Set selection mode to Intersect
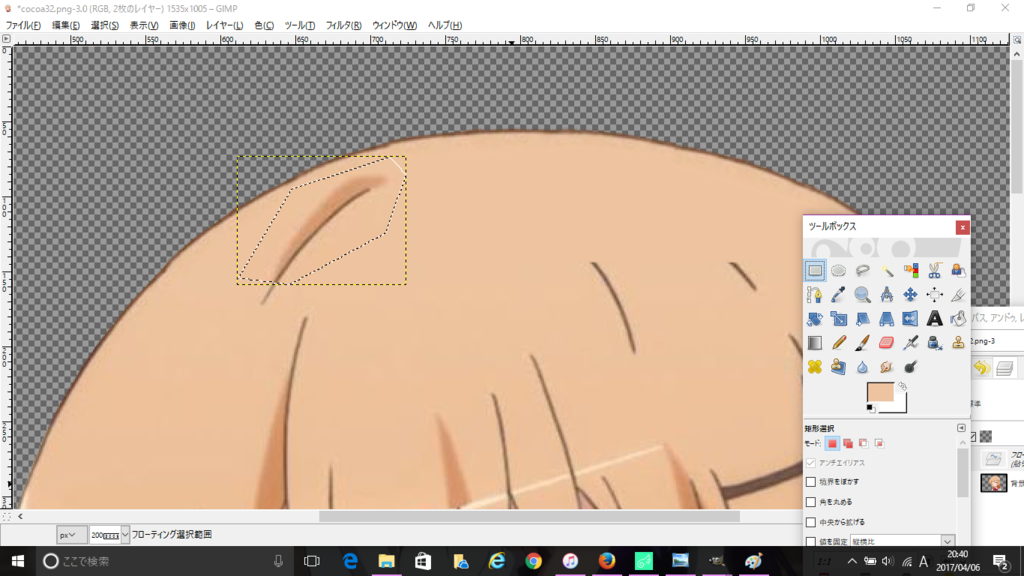 tap(879, 443)
